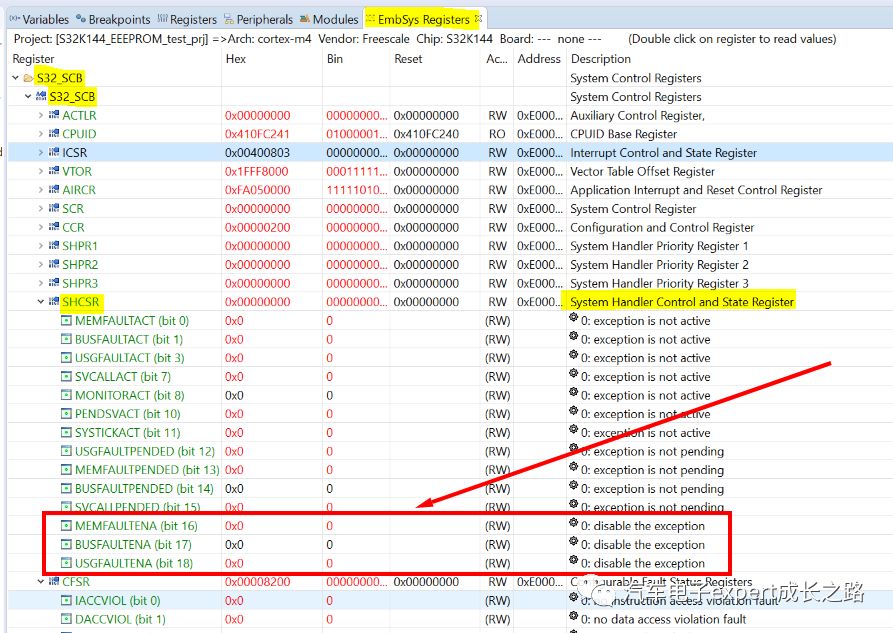Click the PENDSVACT bit field icon

pyautogui.click(x=67, y=414)
